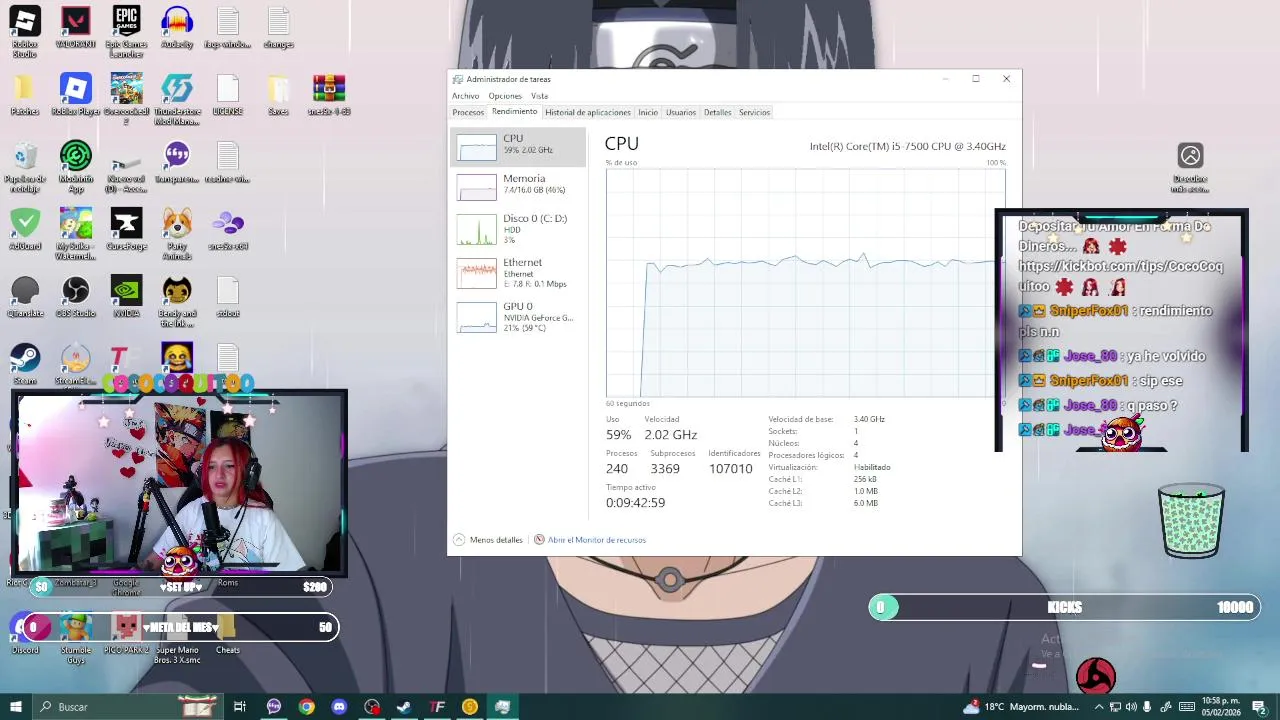Open Google Chrome from the taskbar
1280x720 pixels.
click(306, 707)
